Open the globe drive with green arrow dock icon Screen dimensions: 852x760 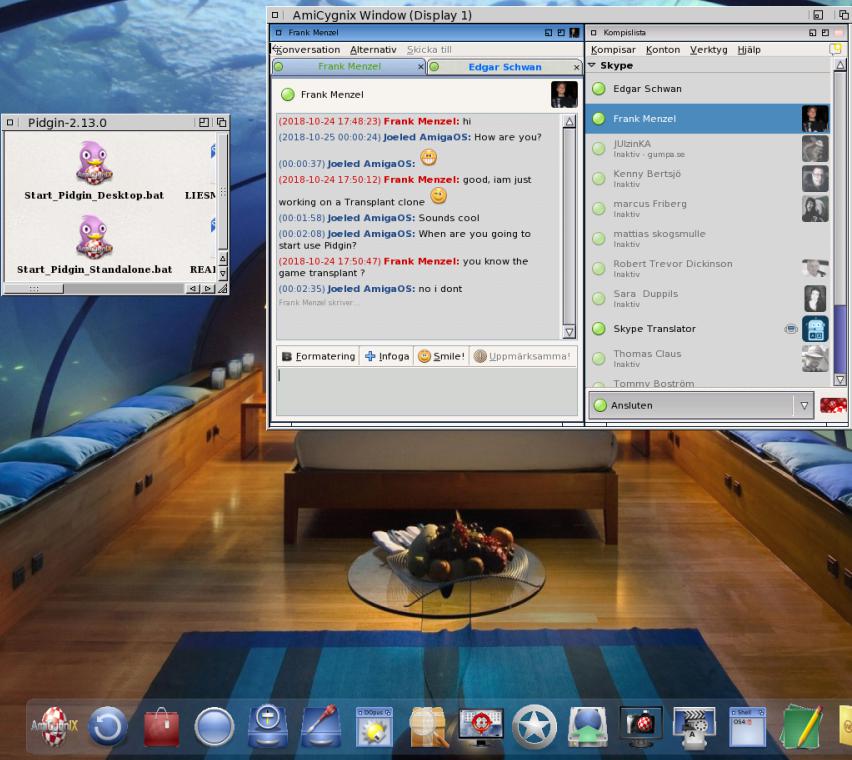click(587, 726)
